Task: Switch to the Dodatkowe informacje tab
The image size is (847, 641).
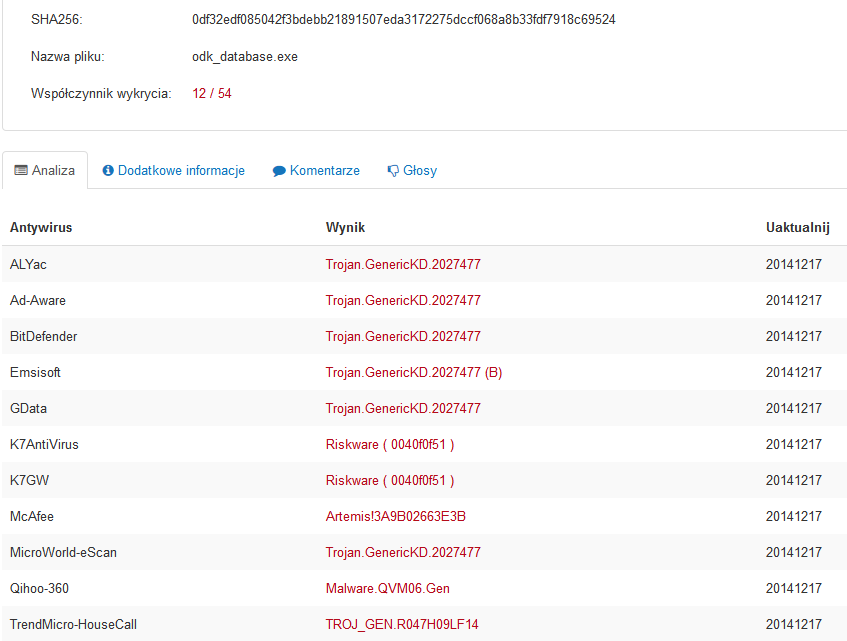Action: click(x=173, y=171)
